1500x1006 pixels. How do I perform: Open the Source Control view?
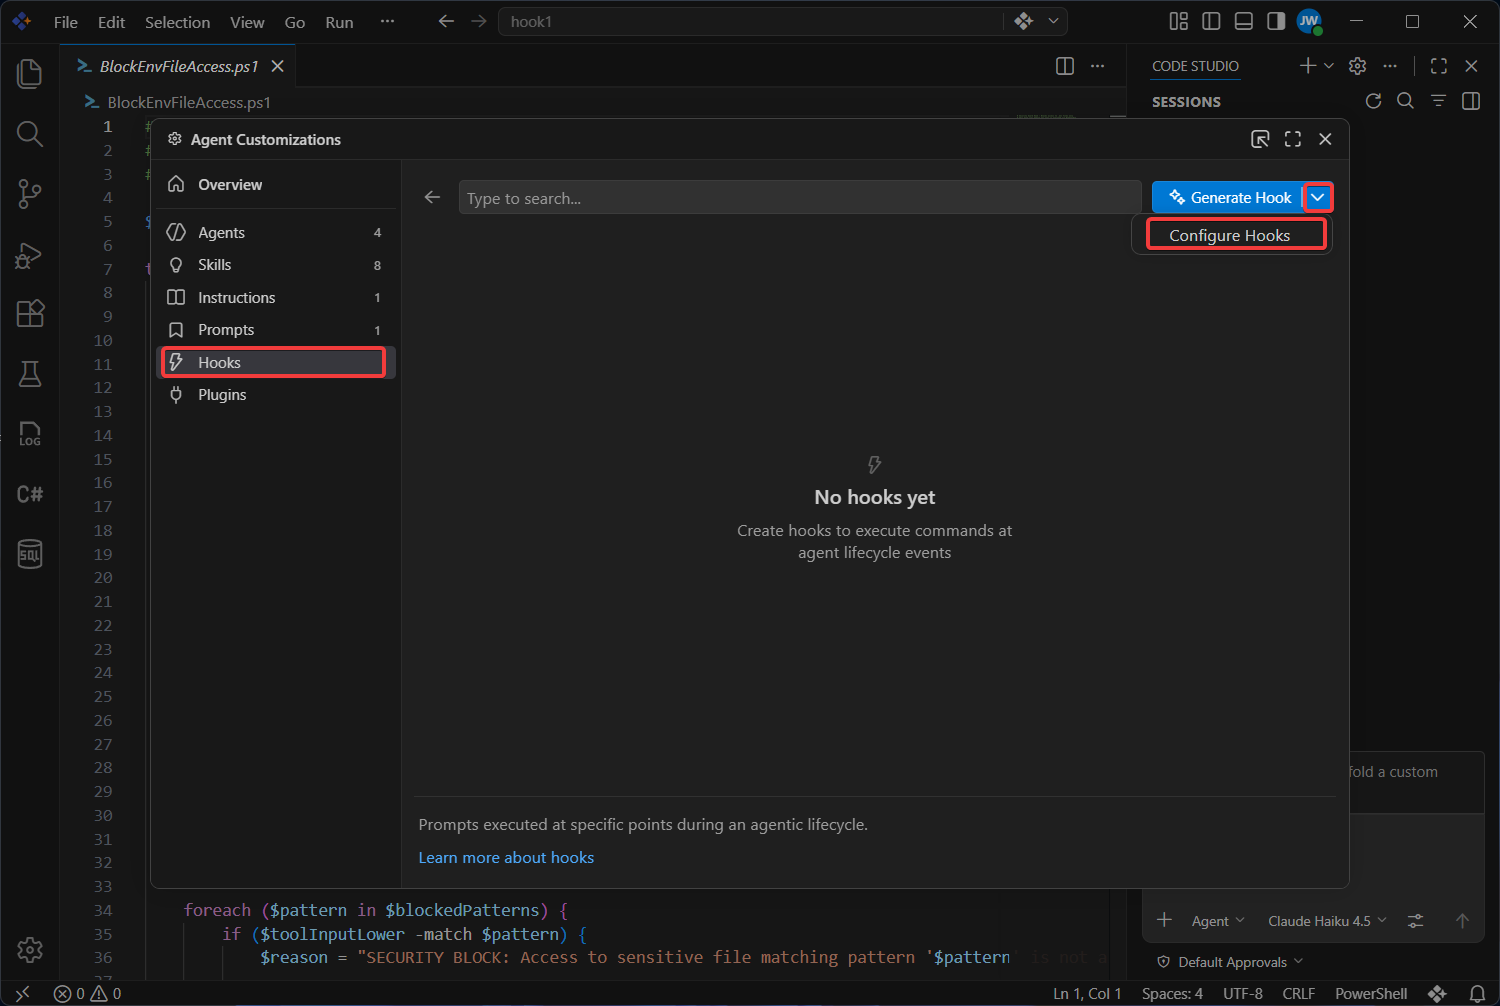30,194
